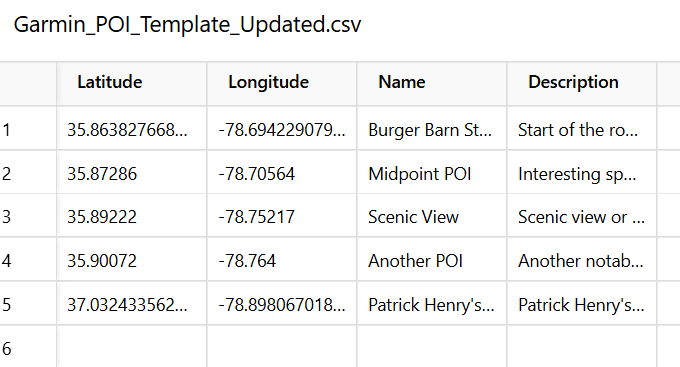
Task: Click latitude cell 37.032433562...
Action: pos(131,303)
